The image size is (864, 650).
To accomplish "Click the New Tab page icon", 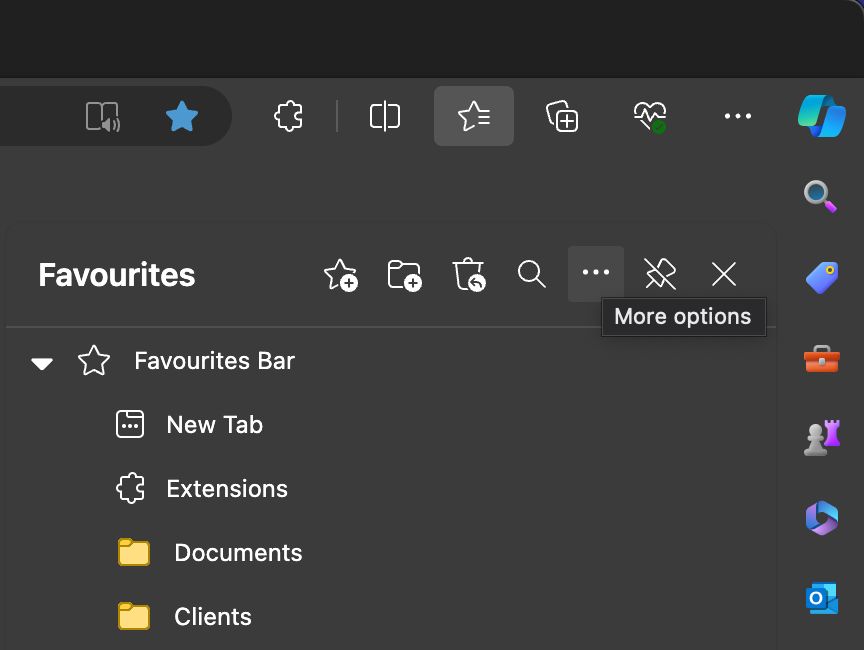I will pyautogui.click(x=130, y=424).
